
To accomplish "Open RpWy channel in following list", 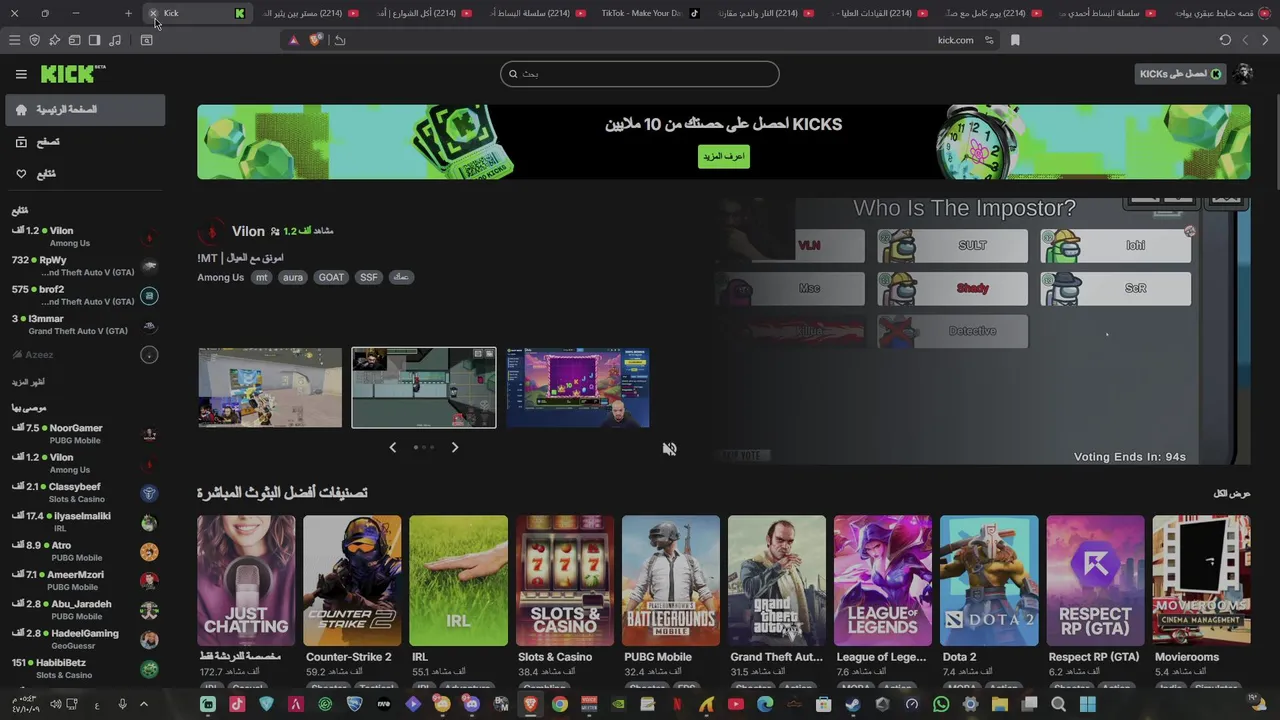I will tap(85, 266).
